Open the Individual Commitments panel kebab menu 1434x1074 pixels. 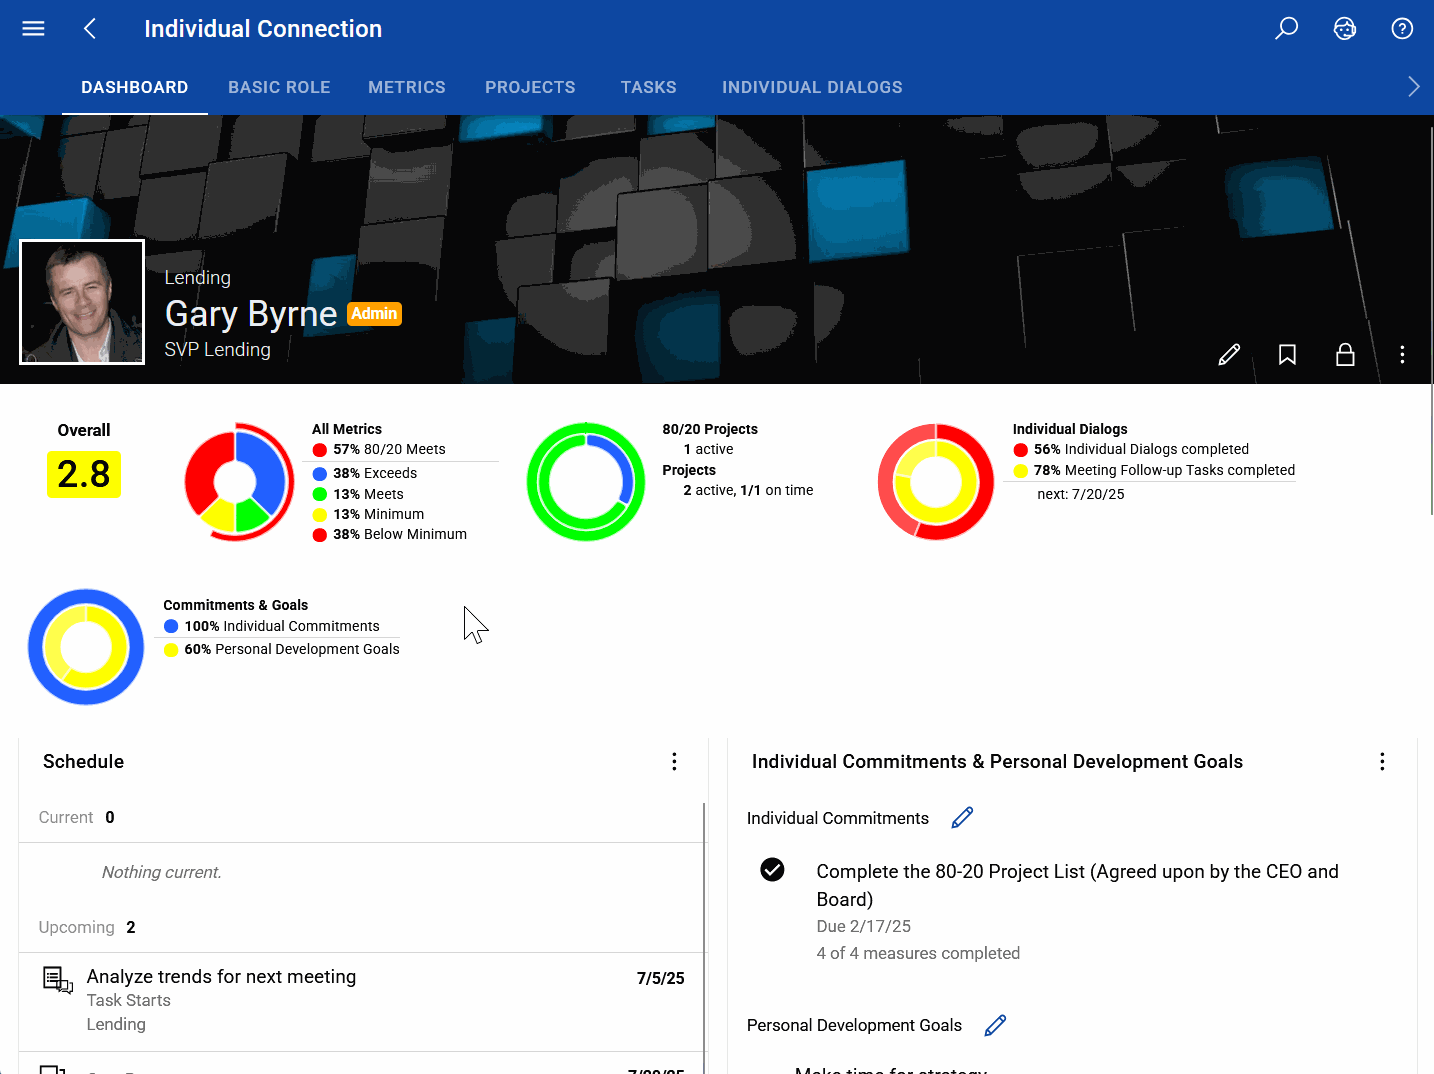point(1382,761)
